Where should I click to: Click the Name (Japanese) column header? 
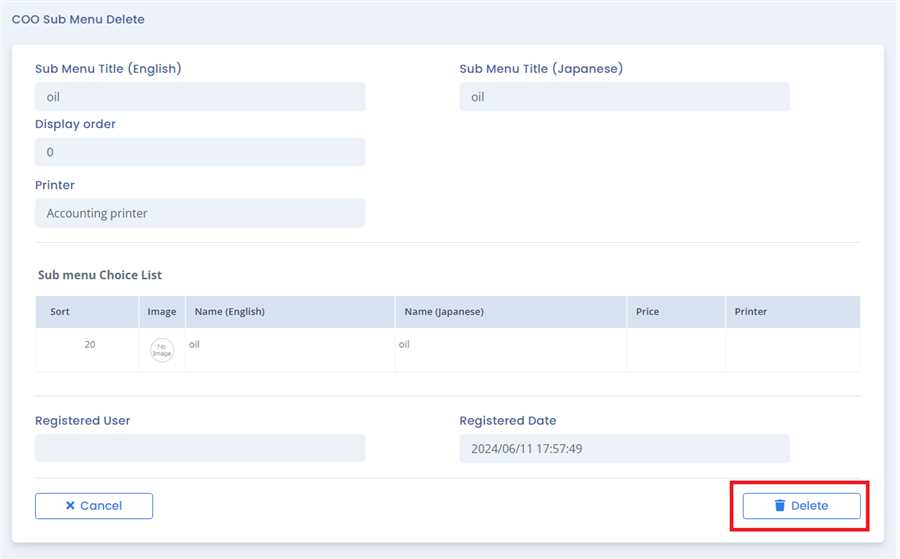pos(444,312)
